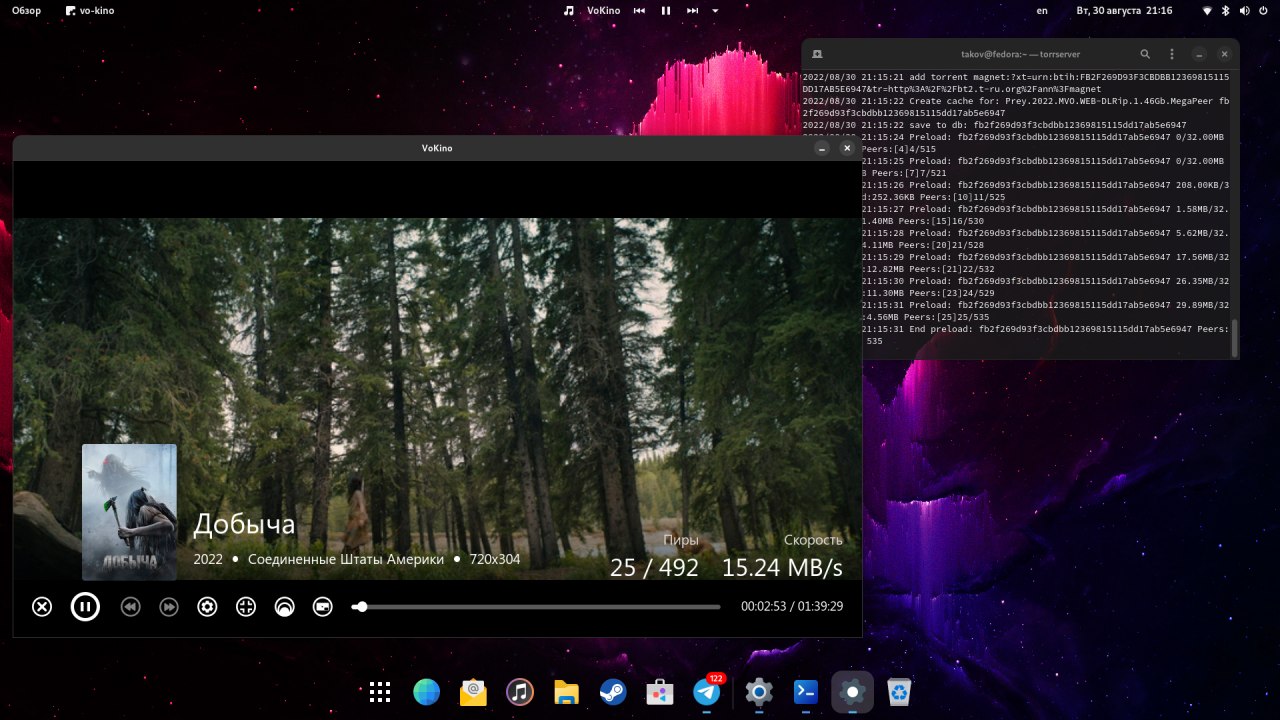Toggle picture-in-picture mode in the player

coord(322,606)
